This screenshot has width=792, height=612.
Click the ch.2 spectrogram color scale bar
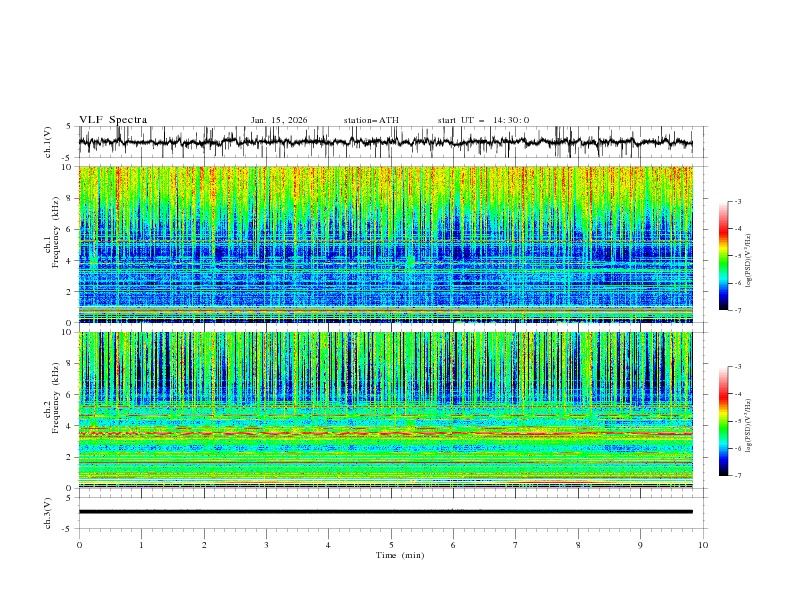pos(723,421)
